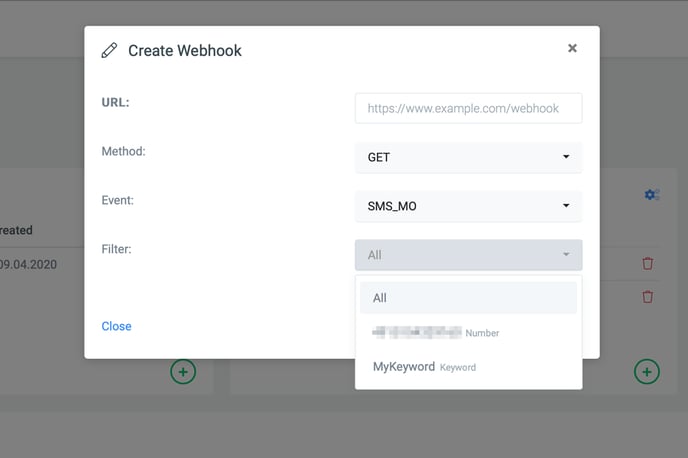Close the Create Webhook dialog with X
688x458 pixels.
[x=572, y=48]
